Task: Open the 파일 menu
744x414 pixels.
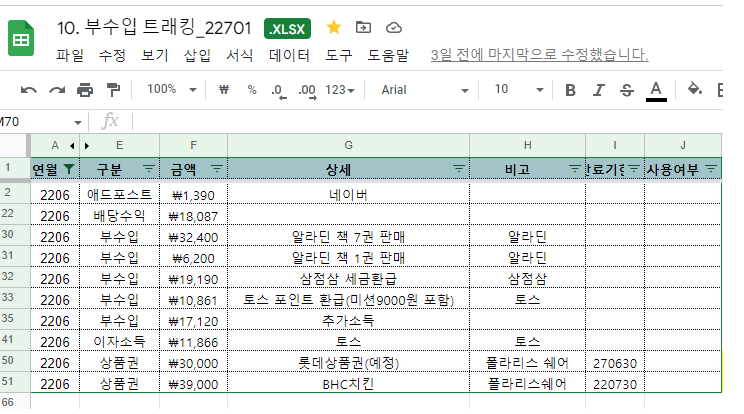Action: point(70,55)
